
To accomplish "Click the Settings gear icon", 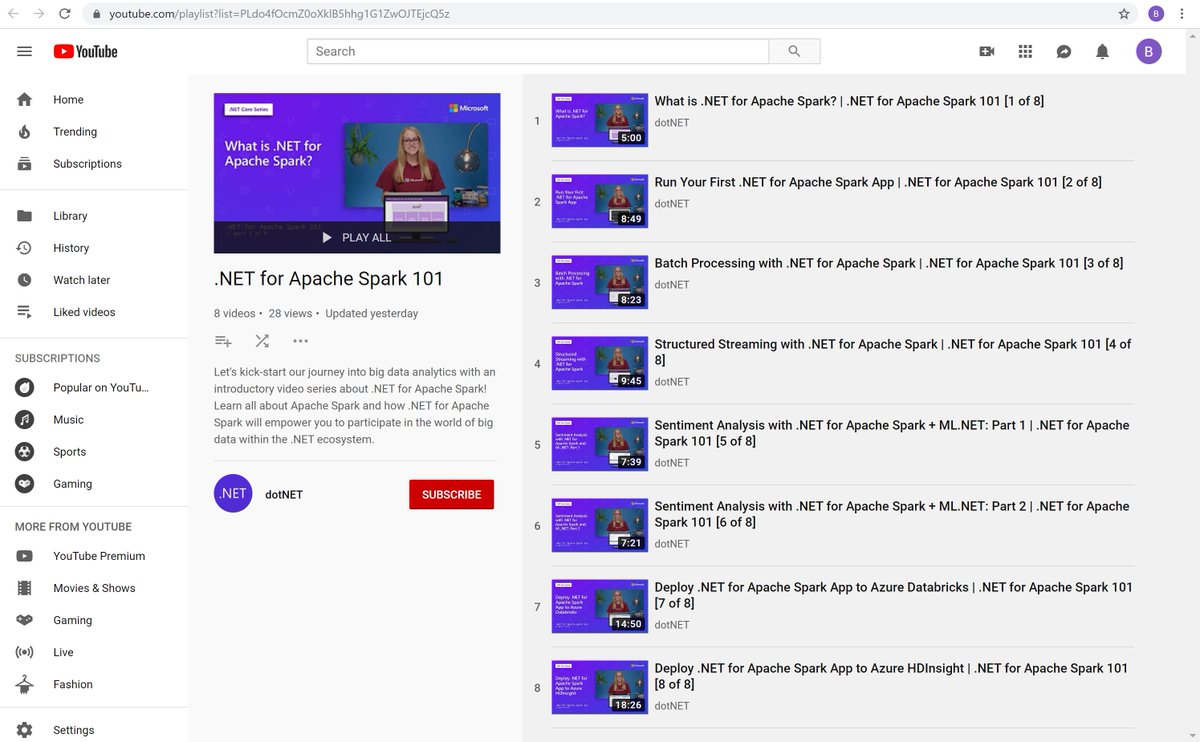I will tap(25, 730).
